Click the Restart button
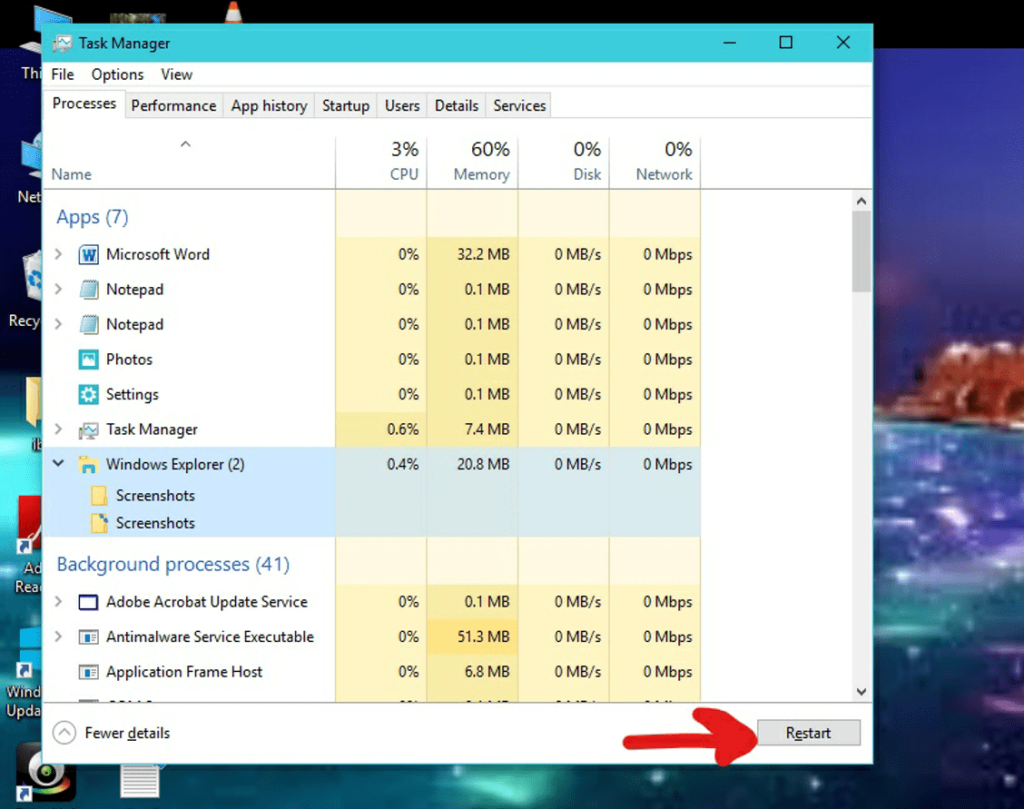 point(808,732)
